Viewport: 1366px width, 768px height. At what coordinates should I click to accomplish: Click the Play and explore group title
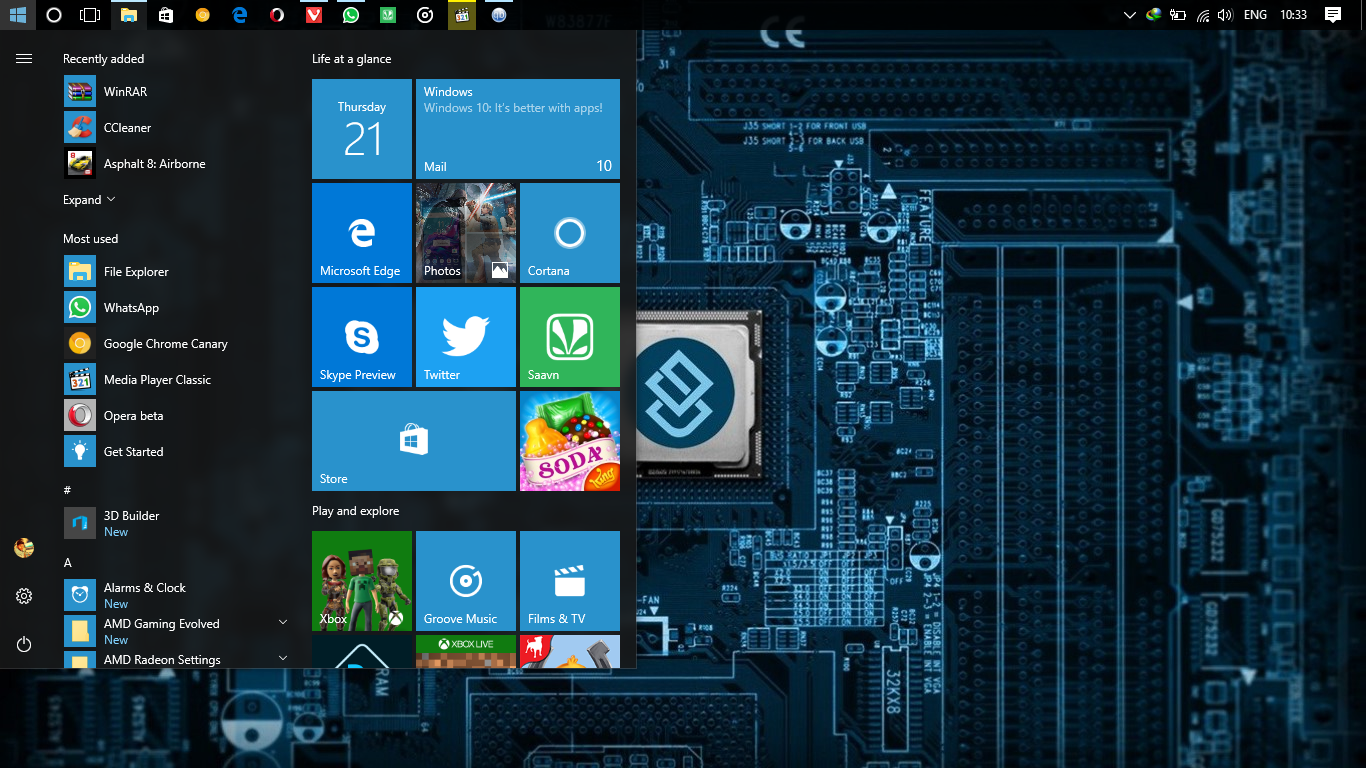coord(355,511)
